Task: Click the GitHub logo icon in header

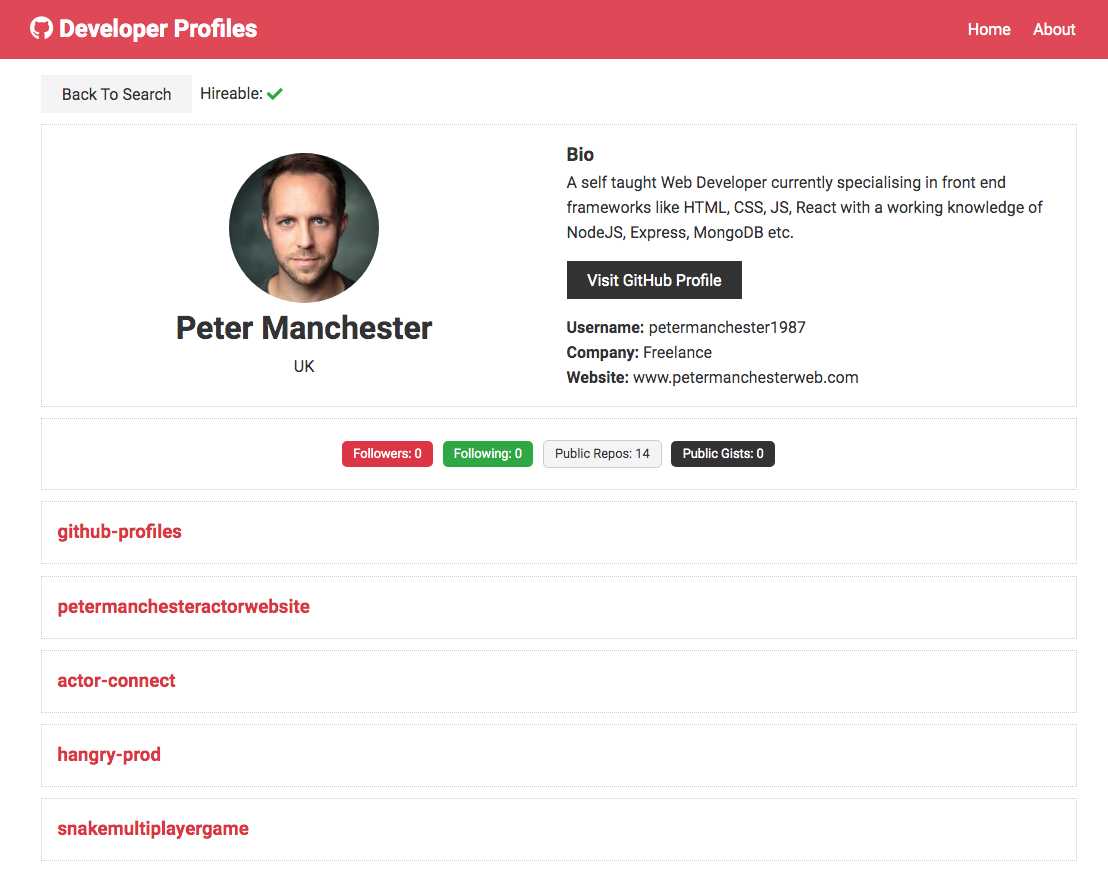Action: coord(41,28)
